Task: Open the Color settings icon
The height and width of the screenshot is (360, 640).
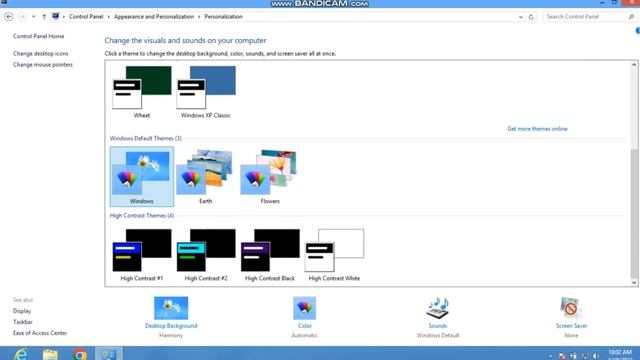Action: (304, 308)
